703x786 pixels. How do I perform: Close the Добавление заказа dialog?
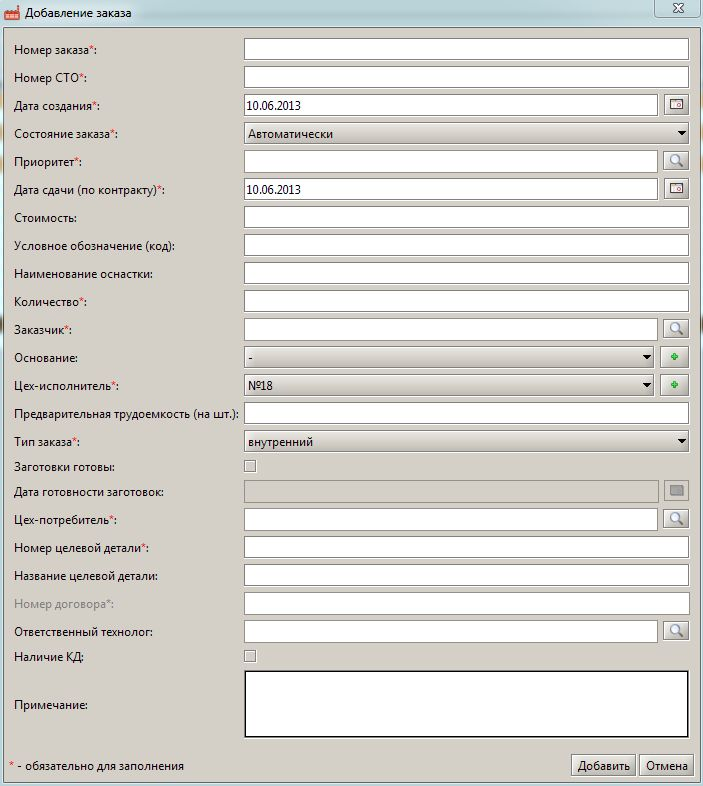(677, 9)
